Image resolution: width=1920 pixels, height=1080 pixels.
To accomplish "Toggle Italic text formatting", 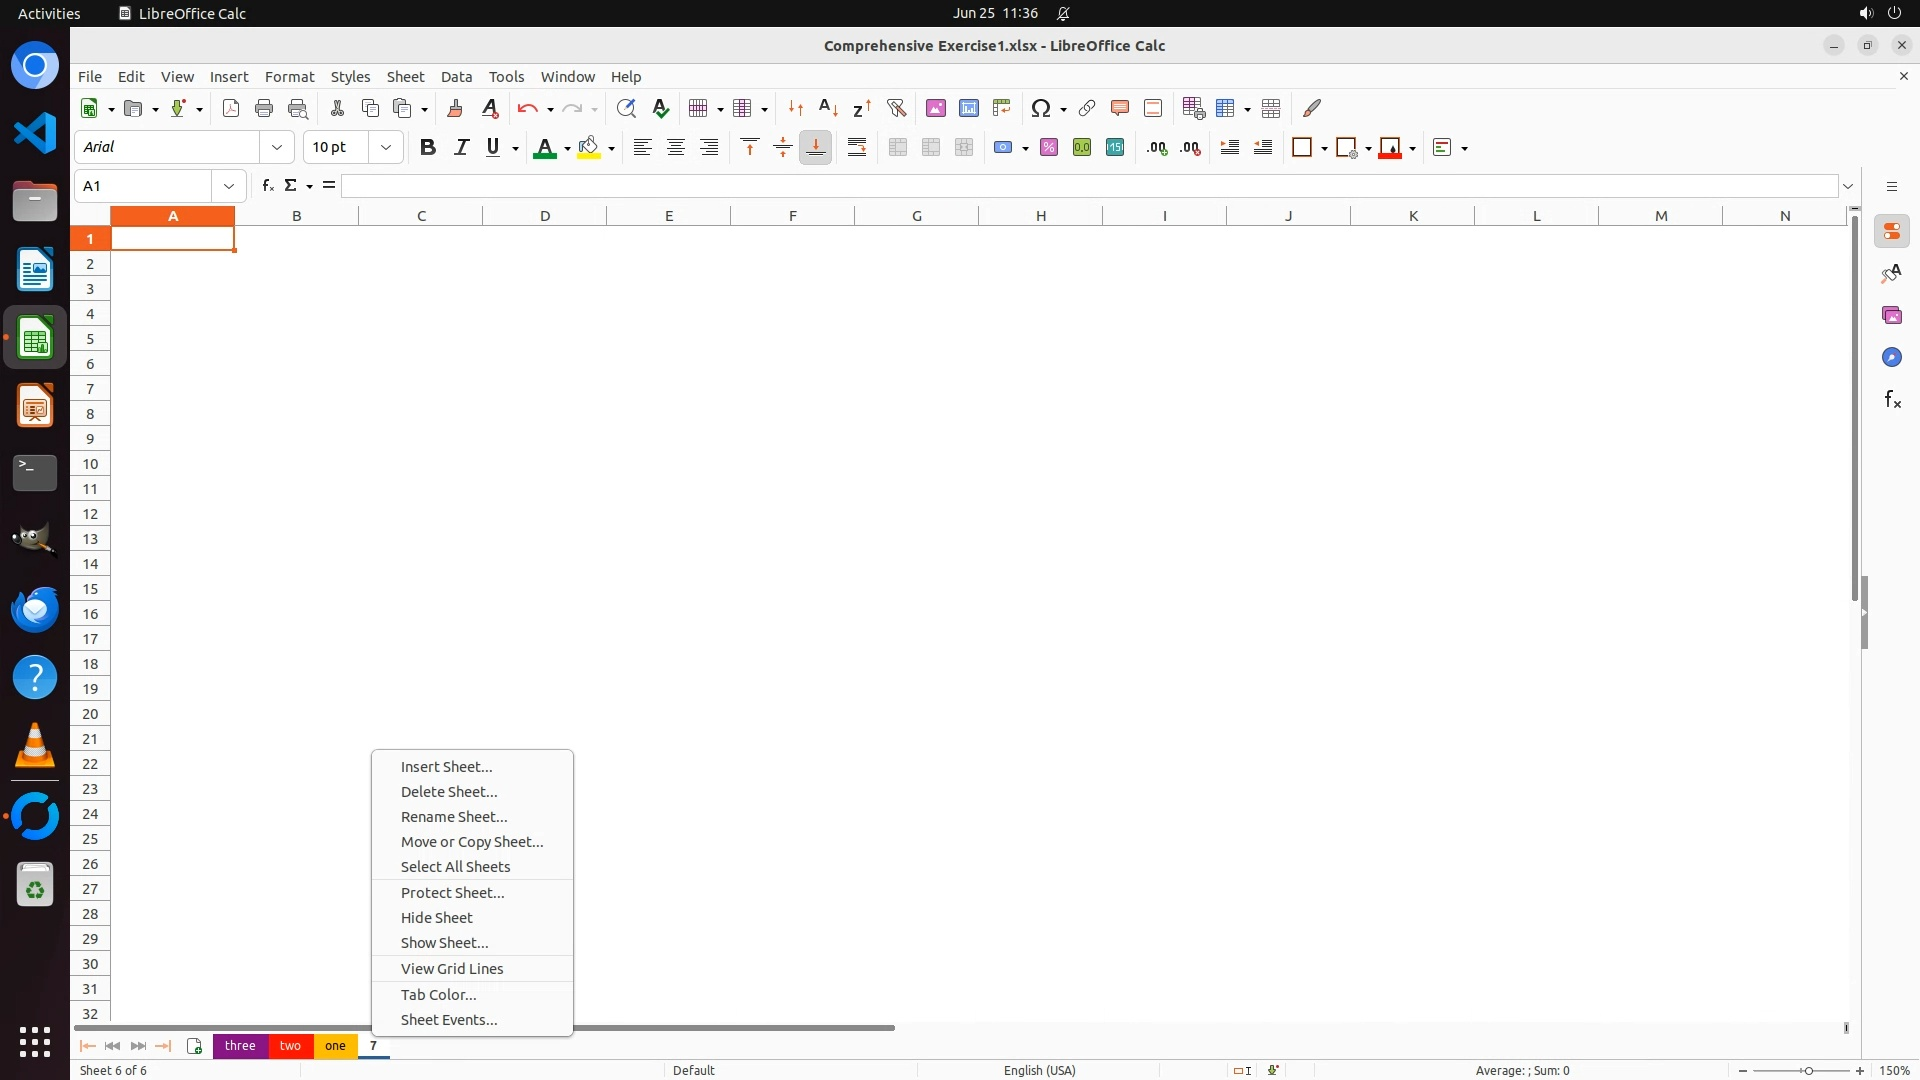I will point(461,148).
